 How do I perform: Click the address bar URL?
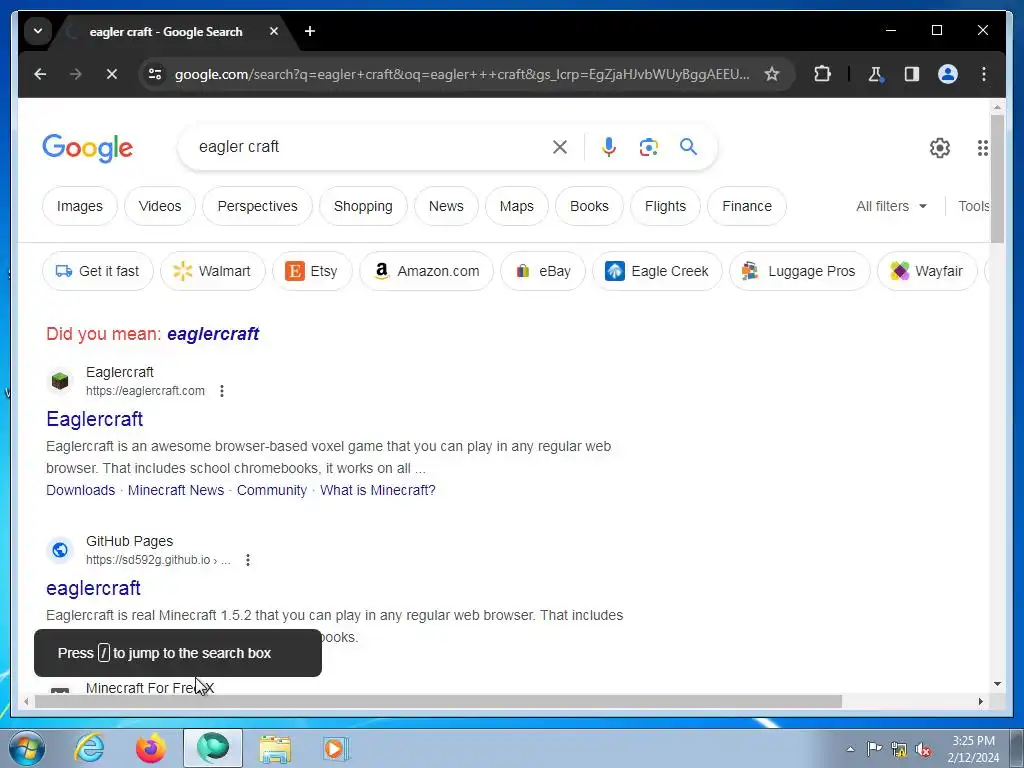(x=462, y=74)
